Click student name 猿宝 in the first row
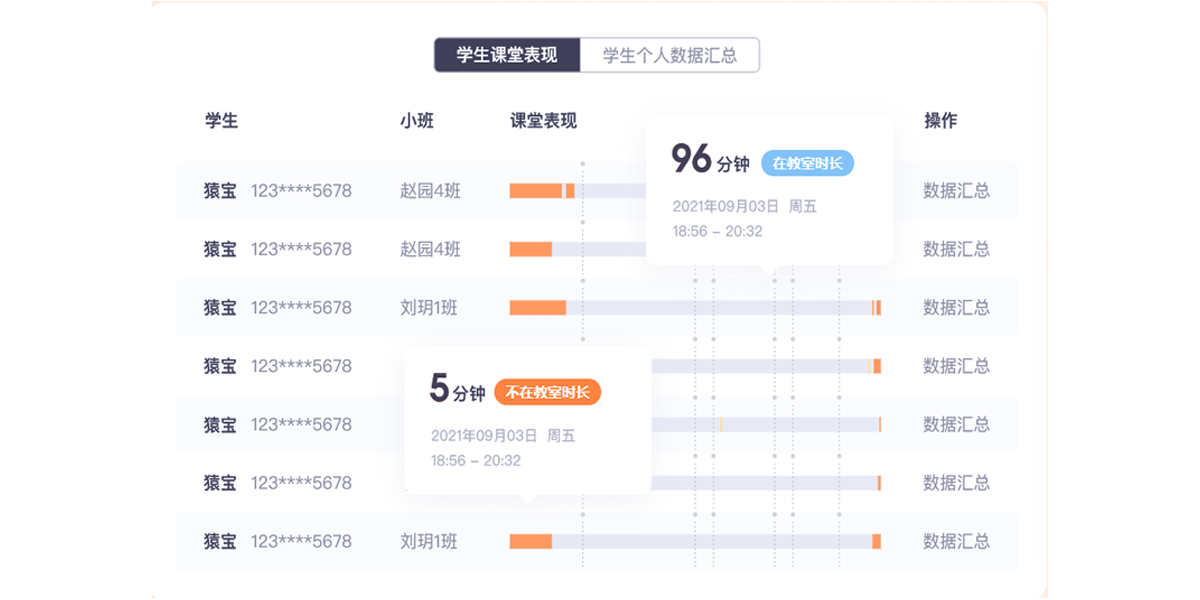1200x600 pixels. tap(221, 191)
